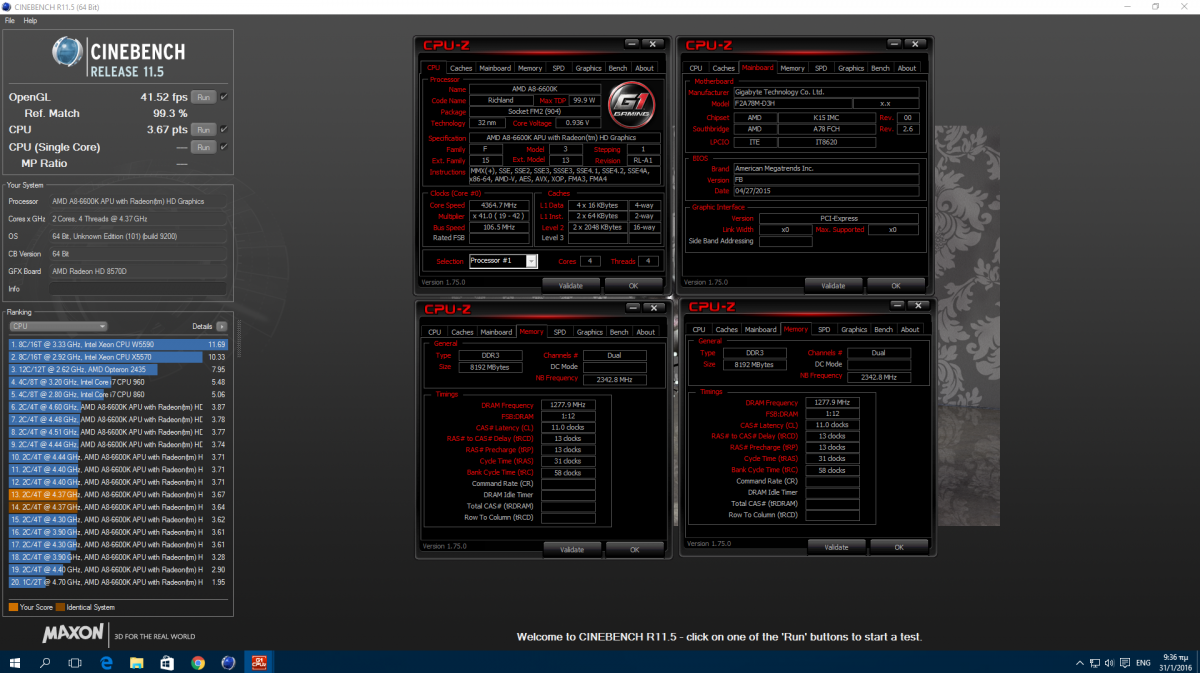Minimize the CPU-tab CPU-Z window

(632, 44)
